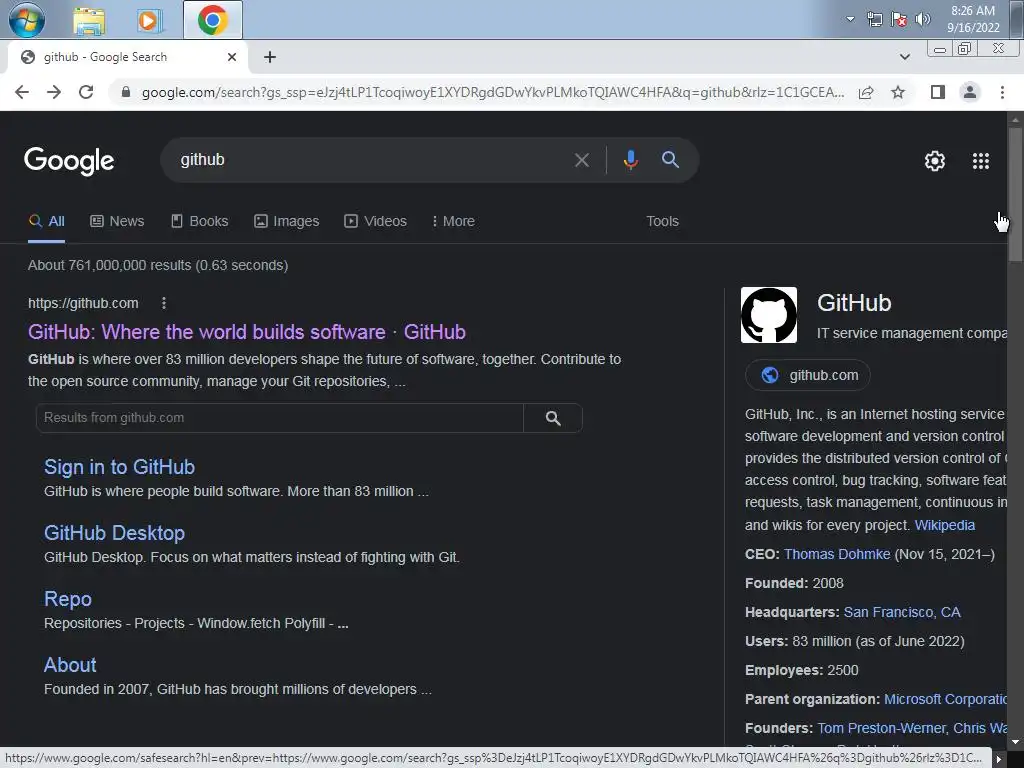
Task: Click the scrollbar down arrow
Action: (x=1015, y=741)
